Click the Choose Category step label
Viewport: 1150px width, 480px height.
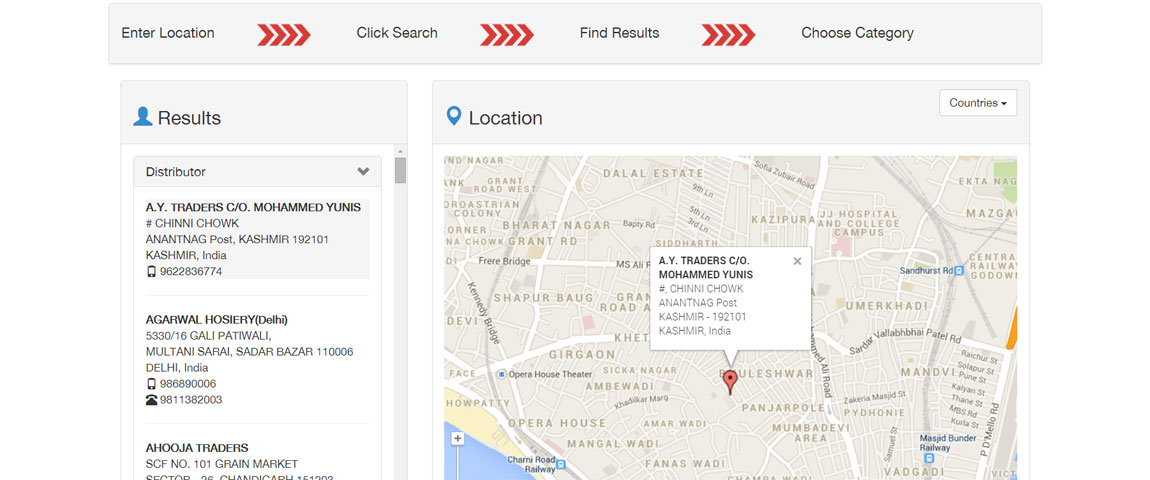pos(857,33)
